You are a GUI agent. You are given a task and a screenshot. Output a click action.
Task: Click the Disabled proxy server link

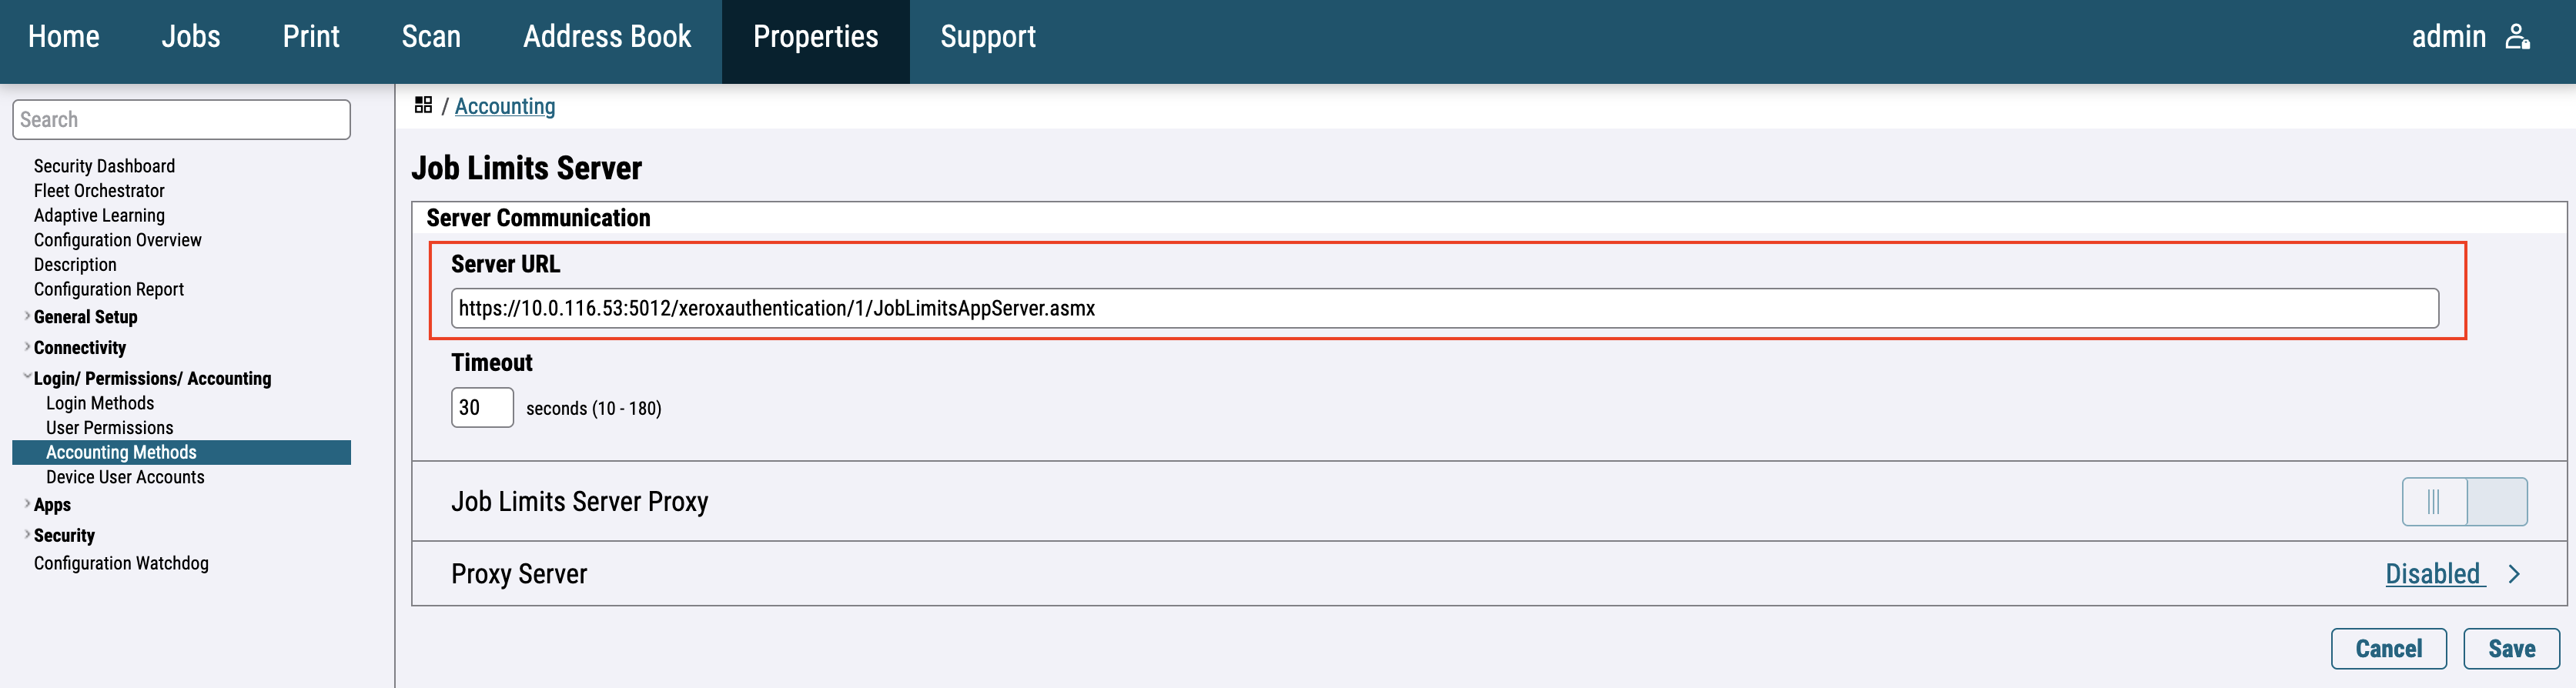[2432, 574]
